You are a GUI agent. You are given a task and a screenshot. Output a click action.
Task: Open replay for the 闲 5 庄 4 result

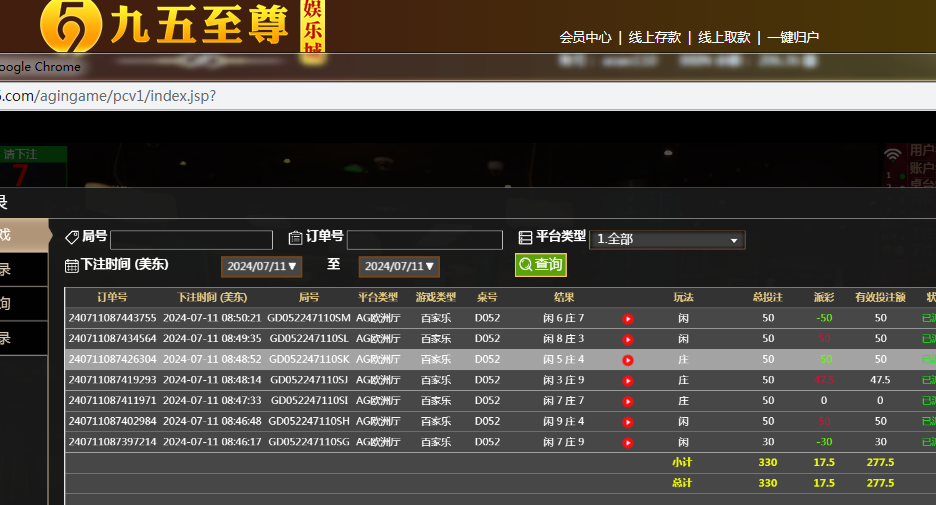628,360
